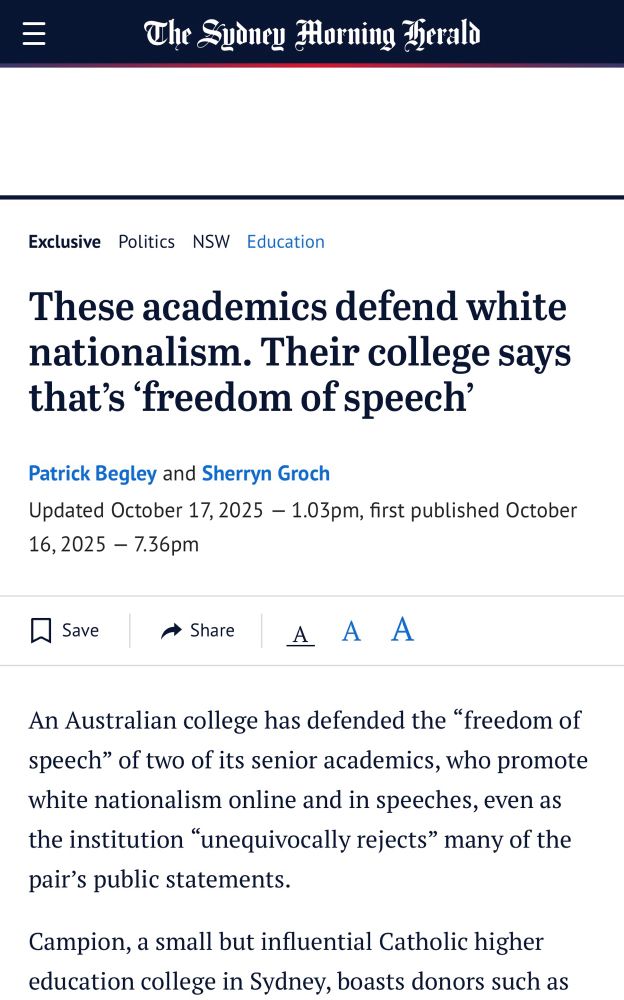The height and width of the screenshot is (1000, 624).
Task: Click the Share button
Action: (196, 630)
